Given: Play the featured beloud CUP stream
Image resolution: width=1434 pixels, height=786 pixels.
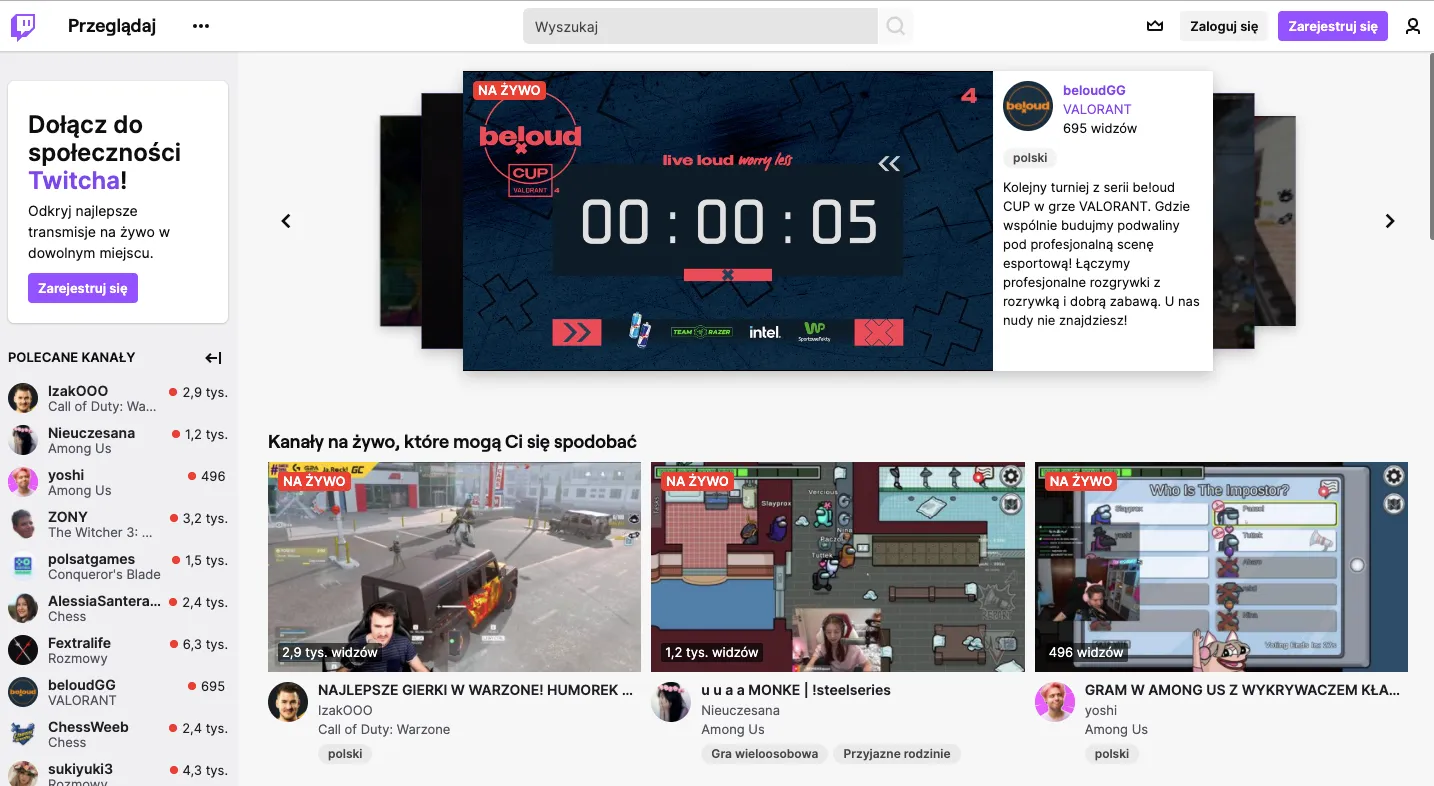Looking at the screenshot, I should click(x=728, y=221).
